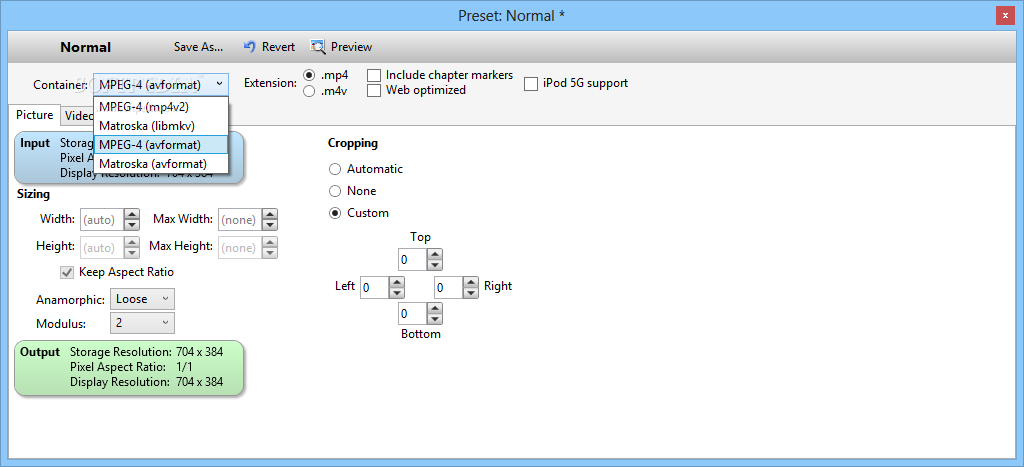
Task: Click the Bottom crop value field
Action: coord(412,314)
